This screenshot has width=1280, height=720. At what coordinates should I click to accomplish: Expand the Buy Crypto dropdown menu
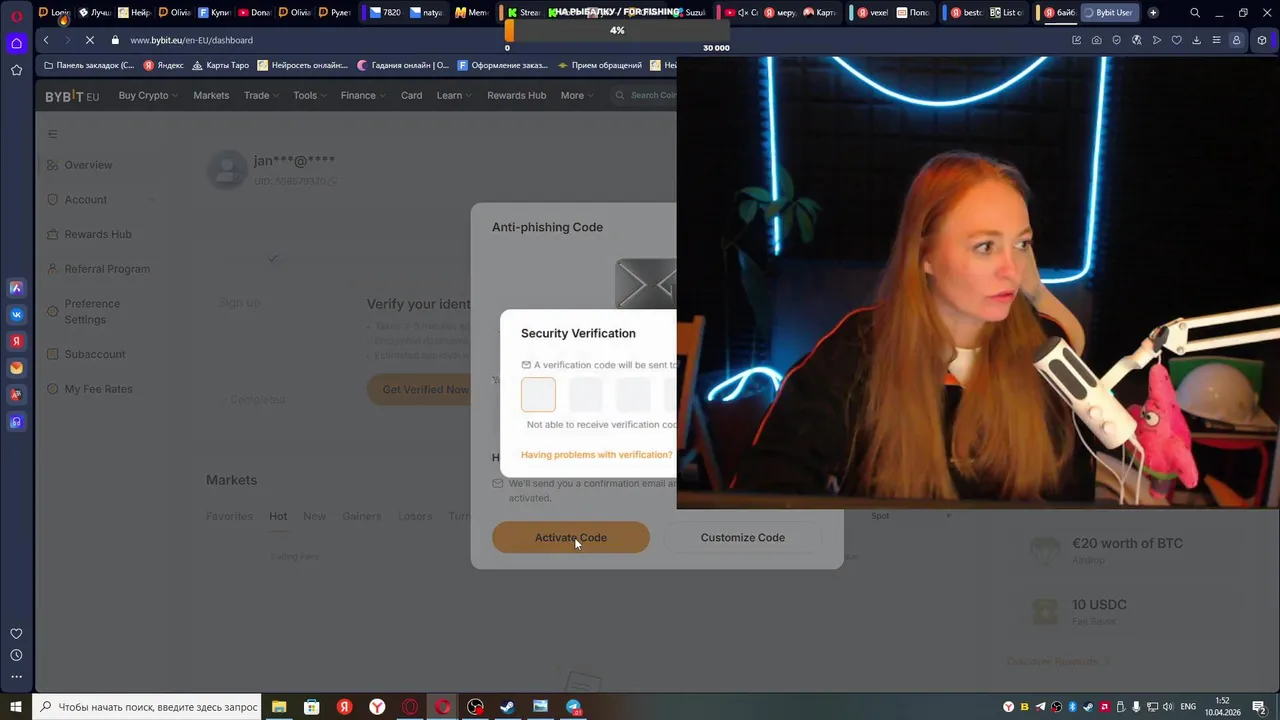(148, 96)
